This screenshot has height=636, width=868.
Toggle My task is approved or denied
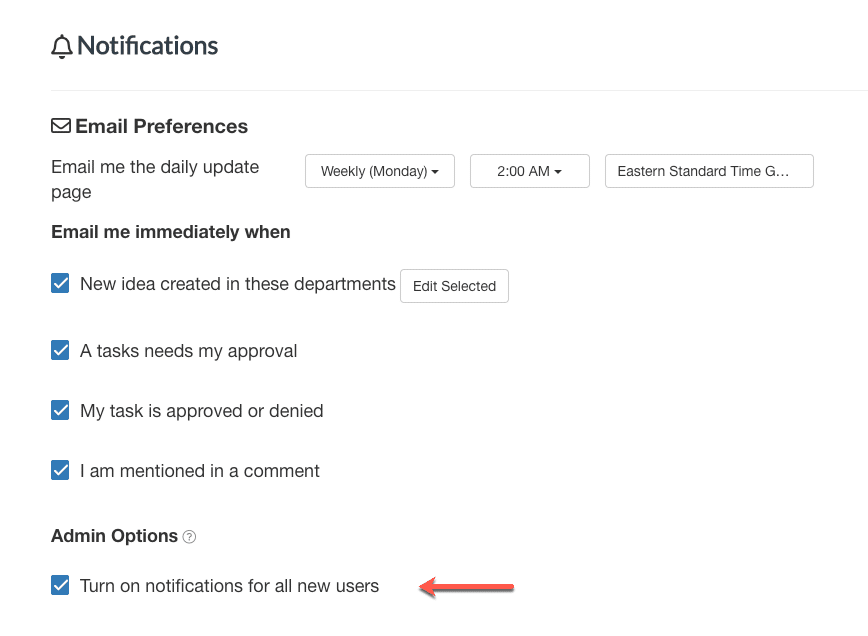(x=60, y=410)
